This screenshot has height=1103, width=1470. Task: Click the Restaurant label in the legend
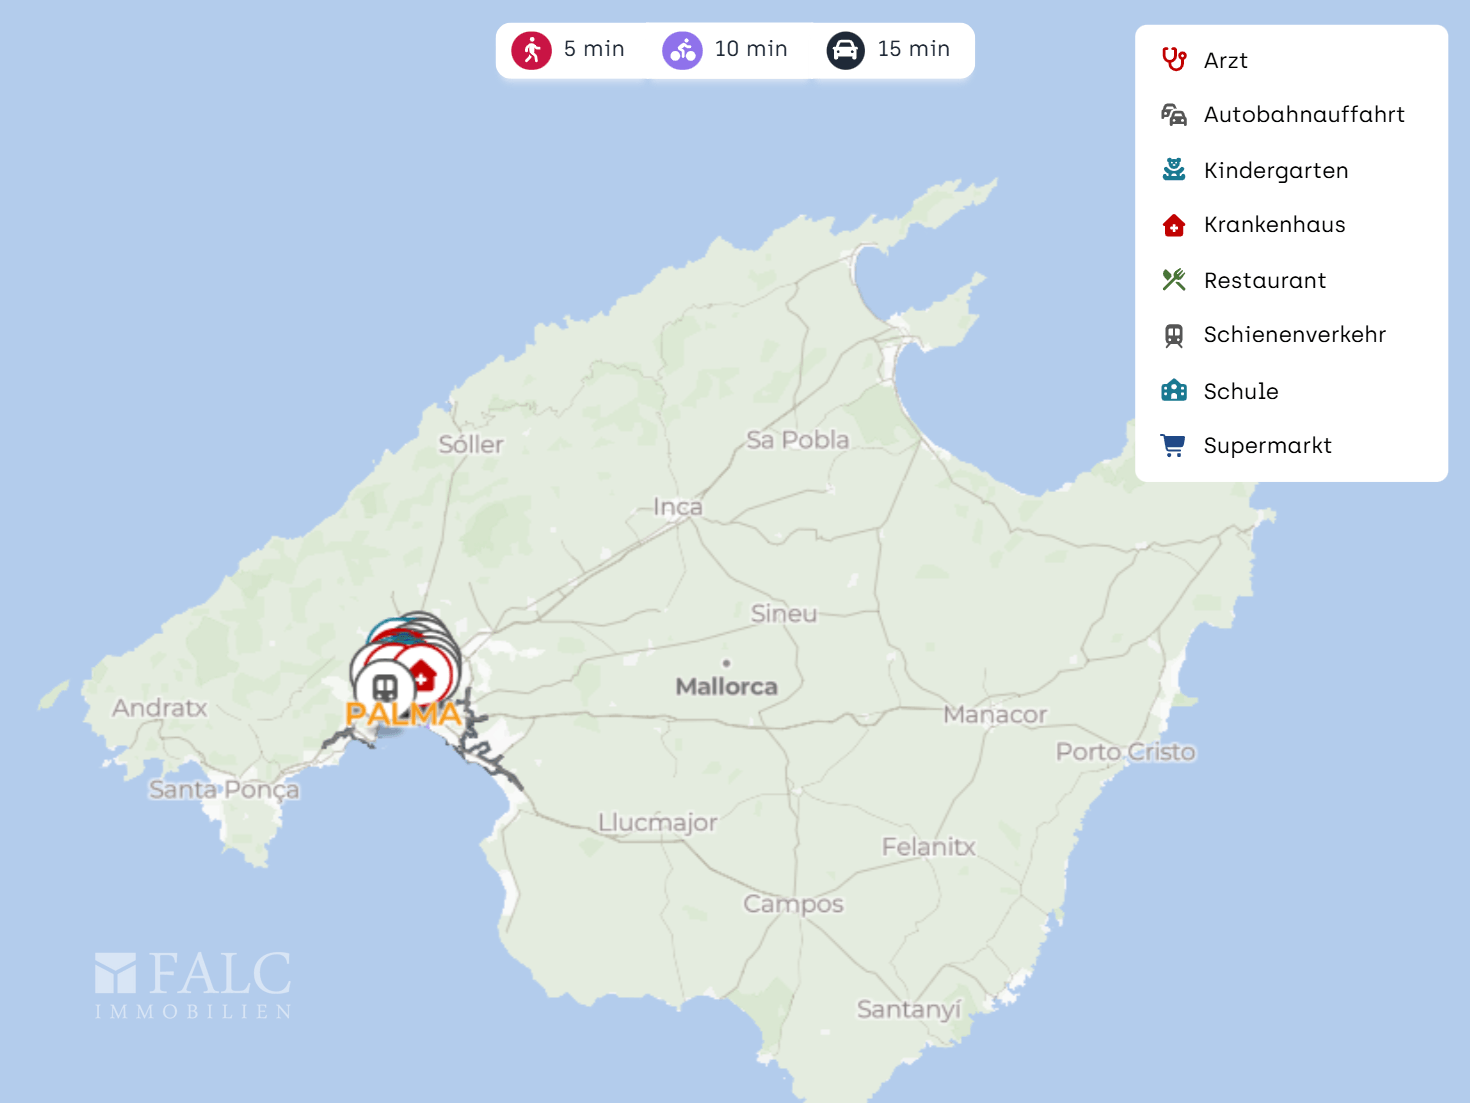tap(1264, 281)
